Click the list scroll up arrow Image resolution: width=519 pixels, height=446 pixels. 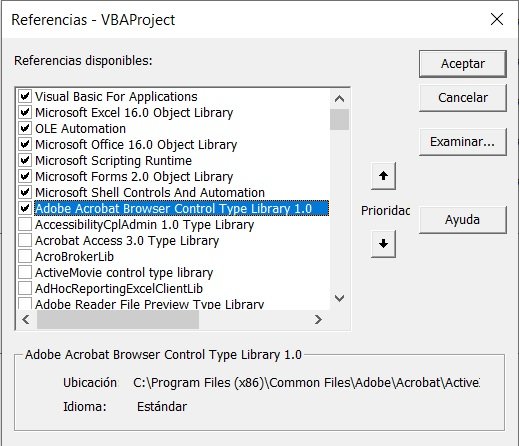pyautogui.click(x=339, y=99)
